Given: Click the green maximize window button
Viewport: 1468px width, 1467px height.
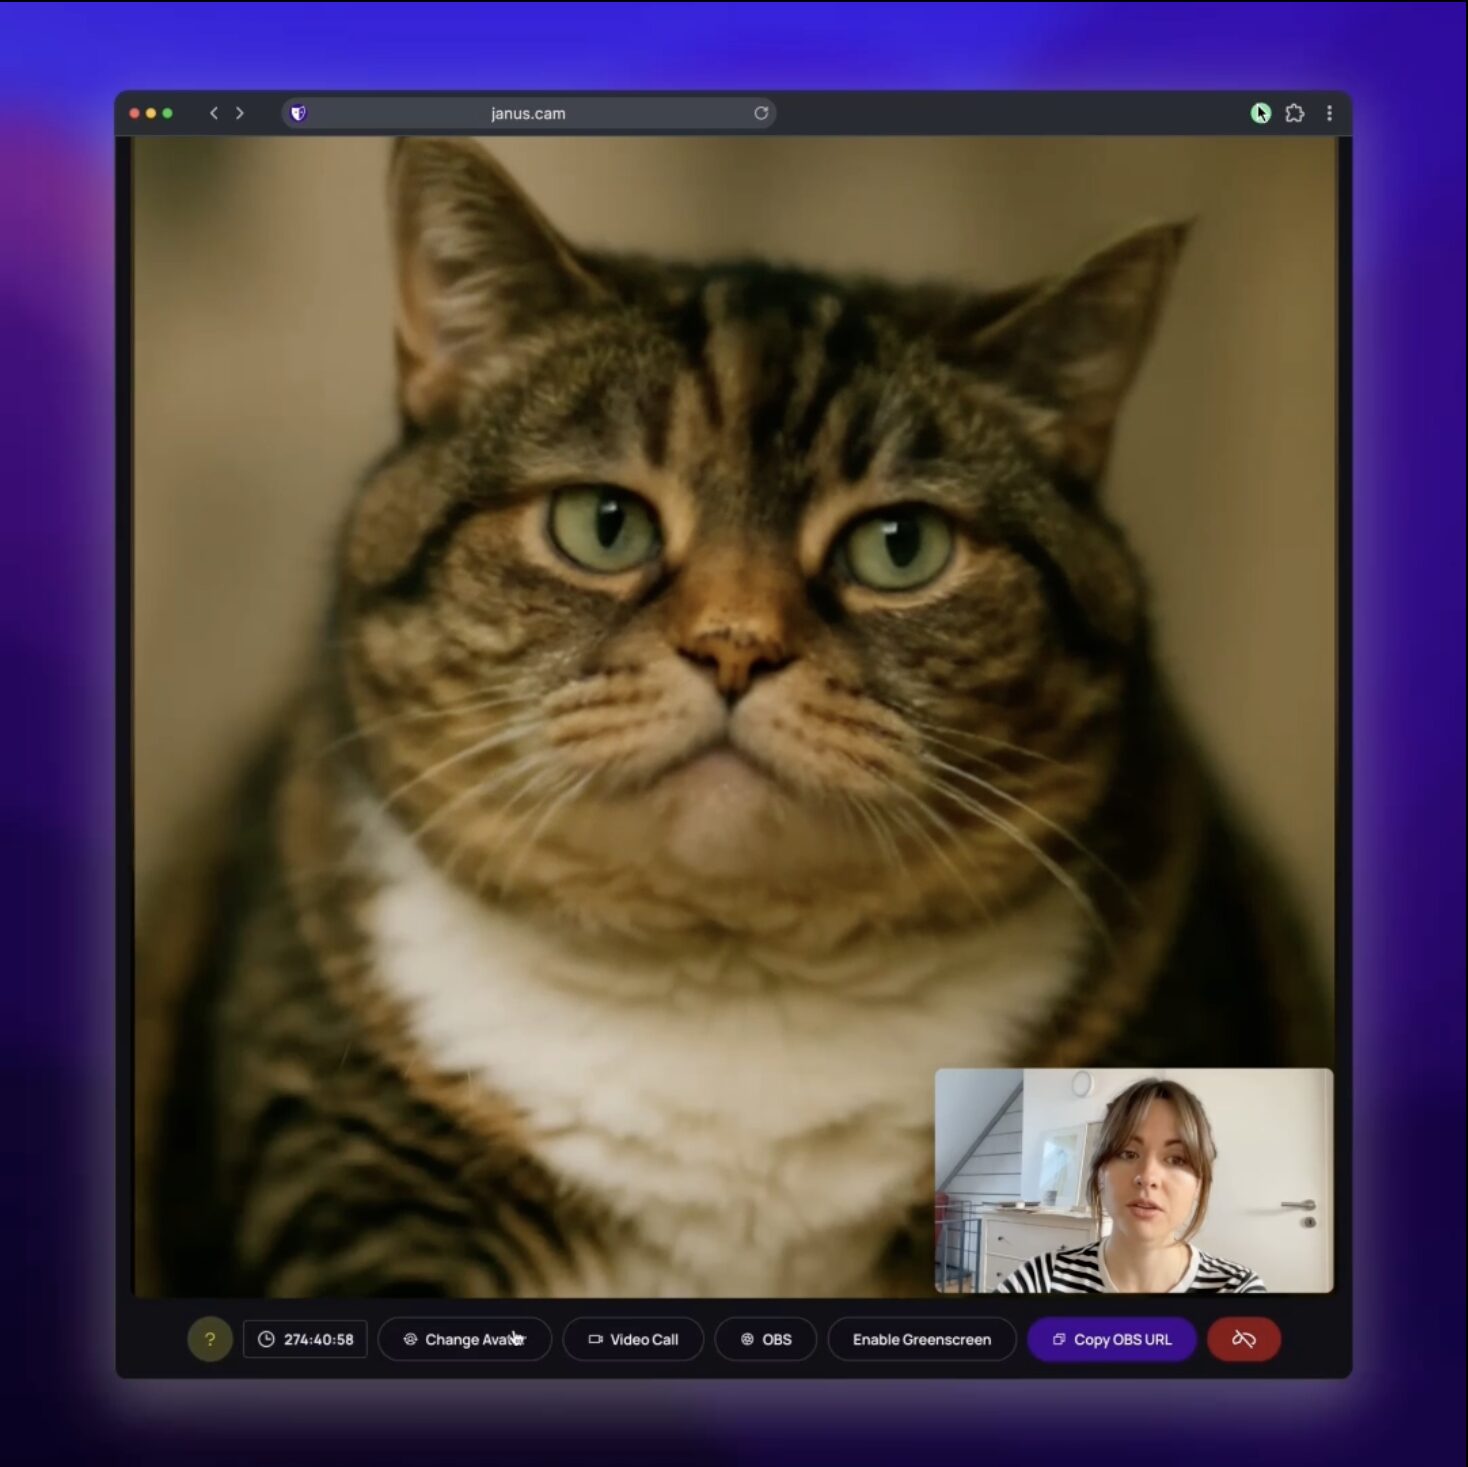Looking at the screenshot, I should [x=168, y=113].
